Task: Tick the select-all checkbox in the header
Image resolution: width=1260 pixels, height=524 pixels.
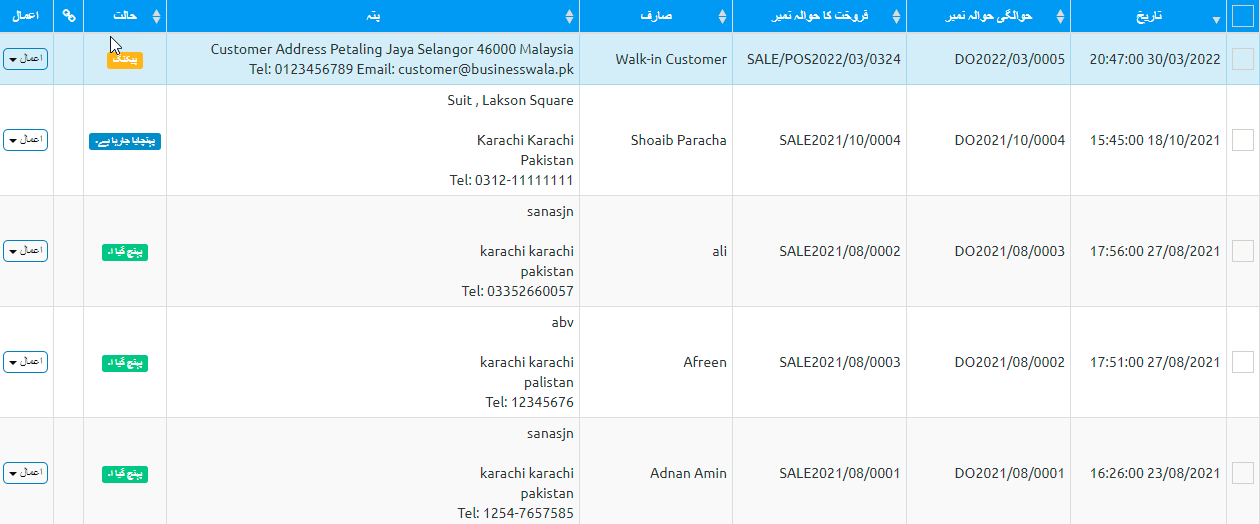Action: point(1243,16)
